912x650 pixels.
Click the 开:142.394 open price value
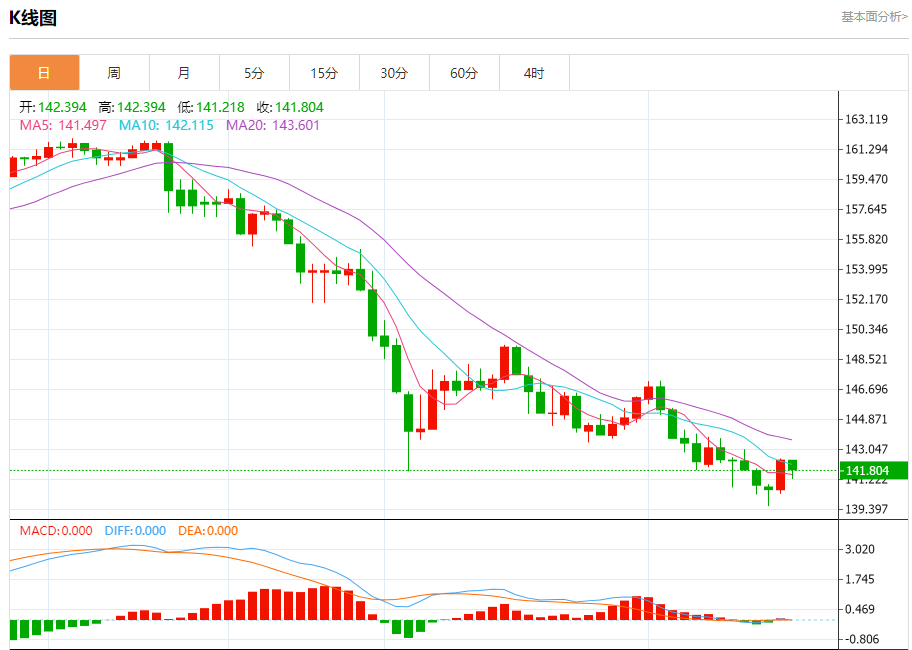tap(53, 107)
